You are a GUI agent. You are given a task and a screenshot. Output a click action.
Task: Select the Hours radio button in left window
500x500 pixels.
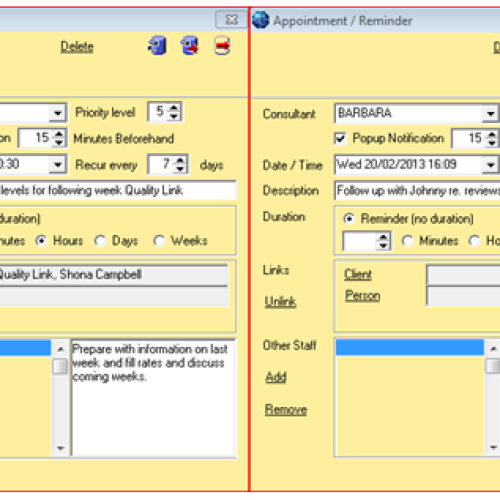(41, 241)
